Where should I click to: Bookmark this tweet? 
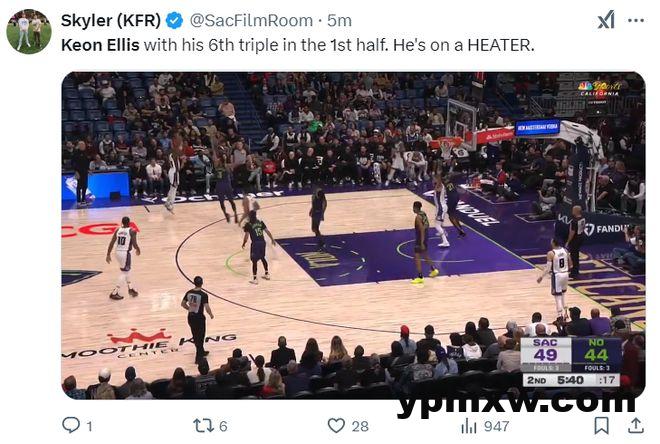pos(601,425)
